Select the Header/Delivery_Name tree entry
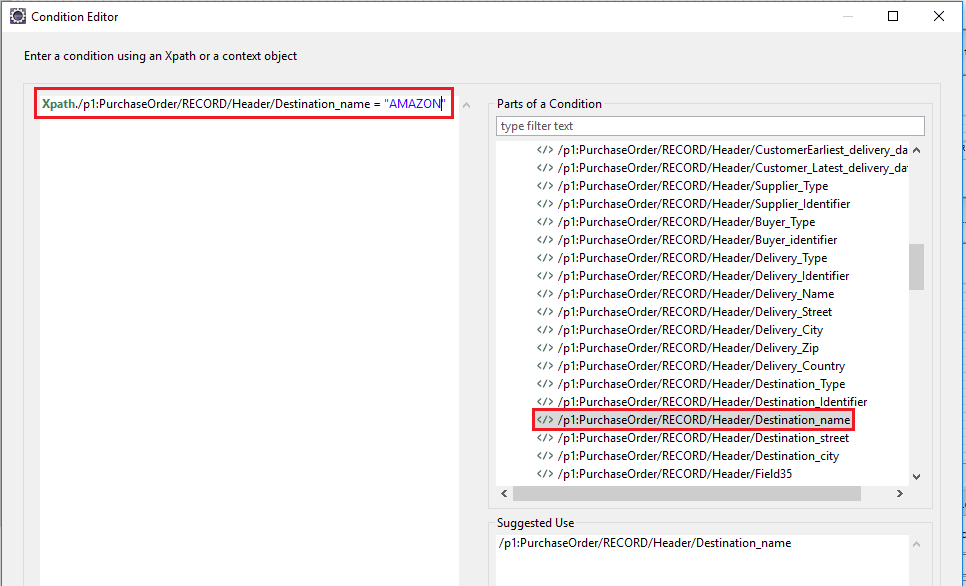The image size is (966, 586). pyautogui.click(x=696, y=294)
